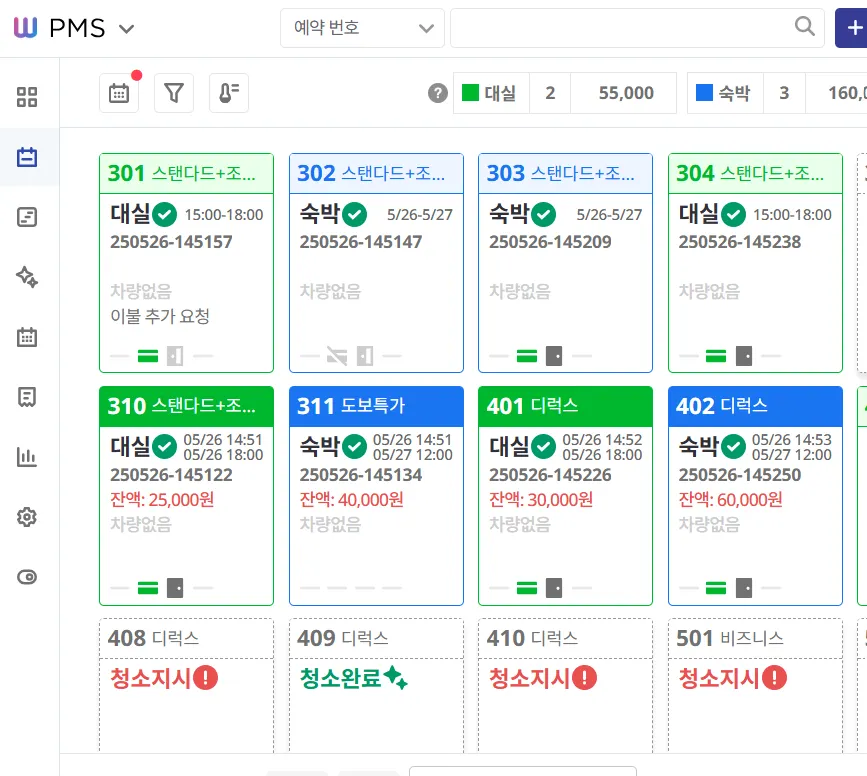867x776 pixels.
Task: Open the settings gear sidebar icon
Action: tap(27, 517)
